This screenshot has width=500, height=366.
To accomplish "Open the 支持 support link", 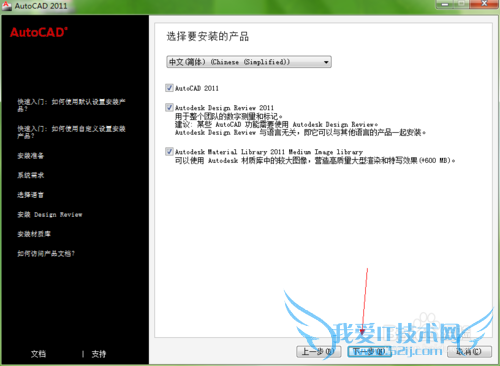I will (x=99, y=354).
